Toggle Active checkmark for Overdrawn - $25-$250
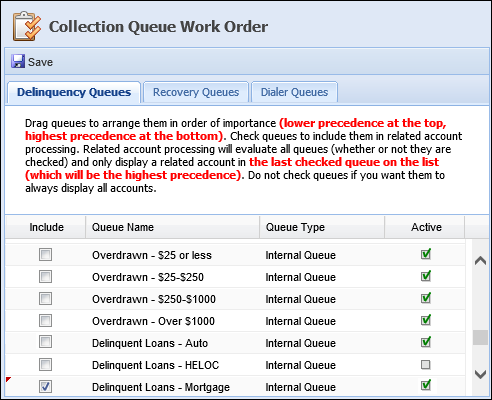 pos(426,276)
